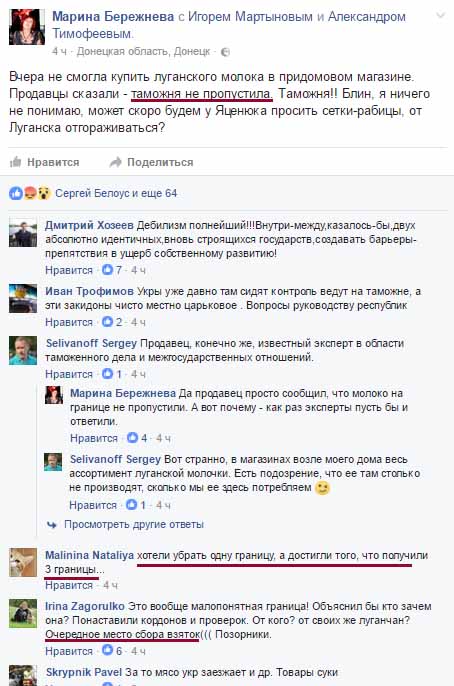Click the smiley emoji in Selivanoff Sergey's reply
This screenshot has width=454, height=686.
pyautogui.click(x=323, y=488)
